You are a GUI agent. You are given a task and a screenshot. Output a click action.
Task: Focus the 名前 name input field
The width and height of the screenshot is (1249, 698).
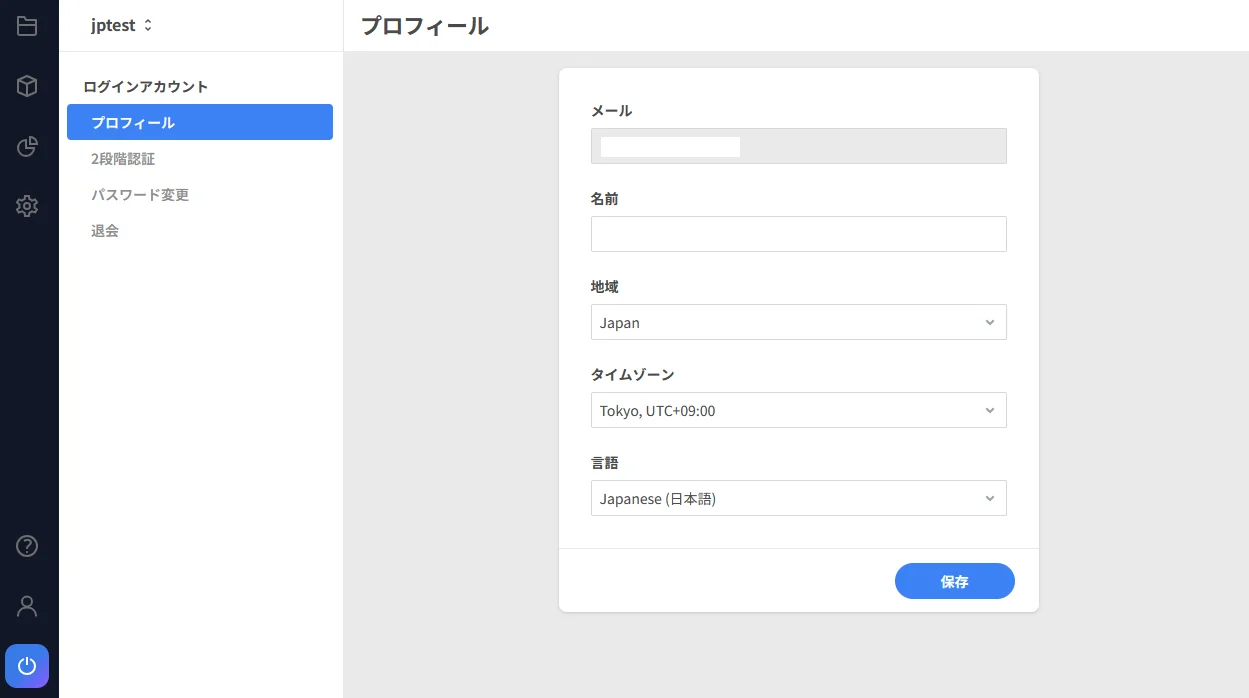pos(799,234)
